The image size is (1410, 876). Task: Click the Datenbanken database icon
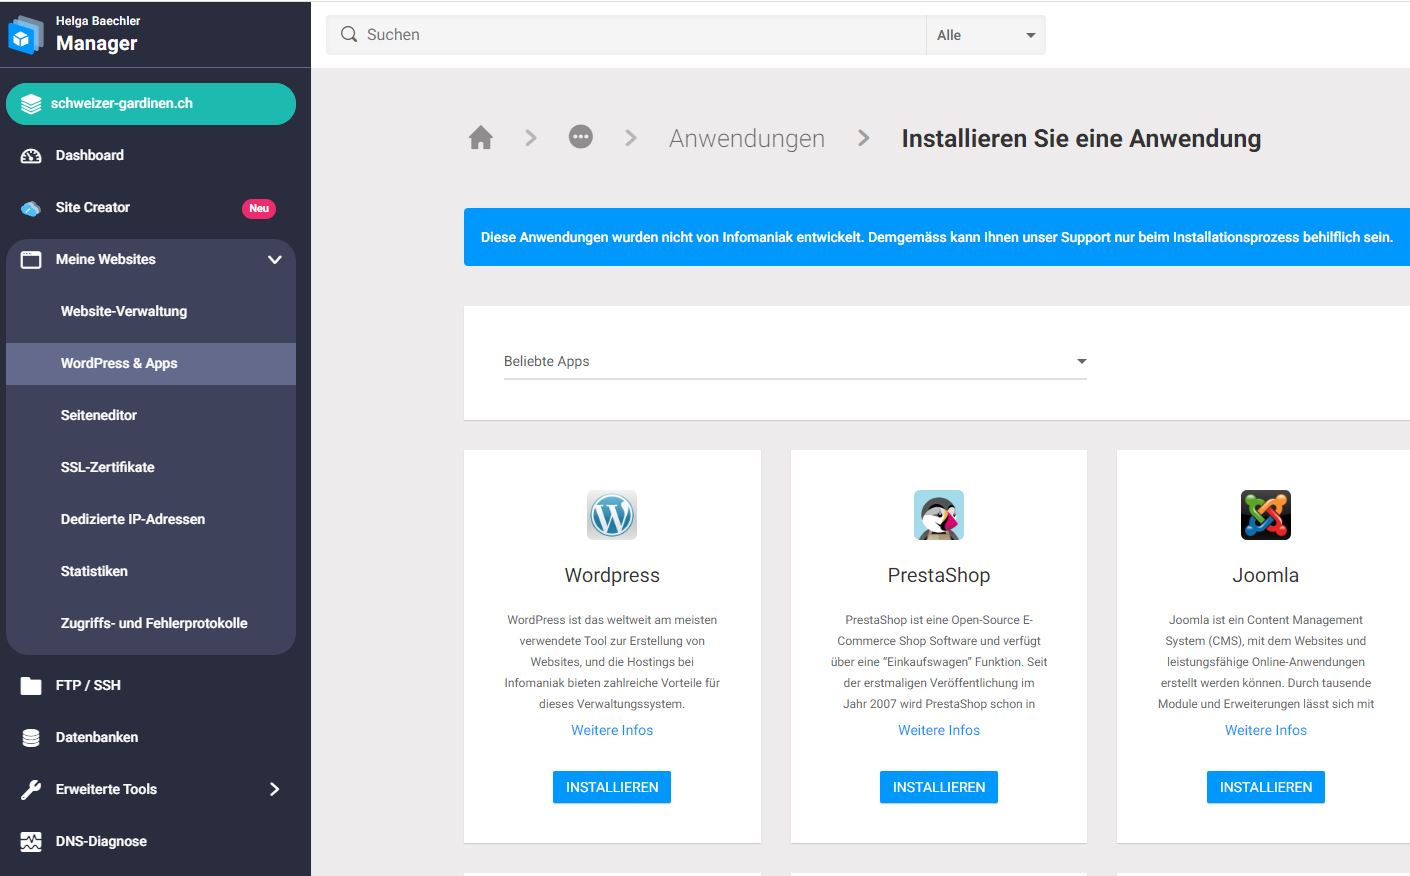31,738
